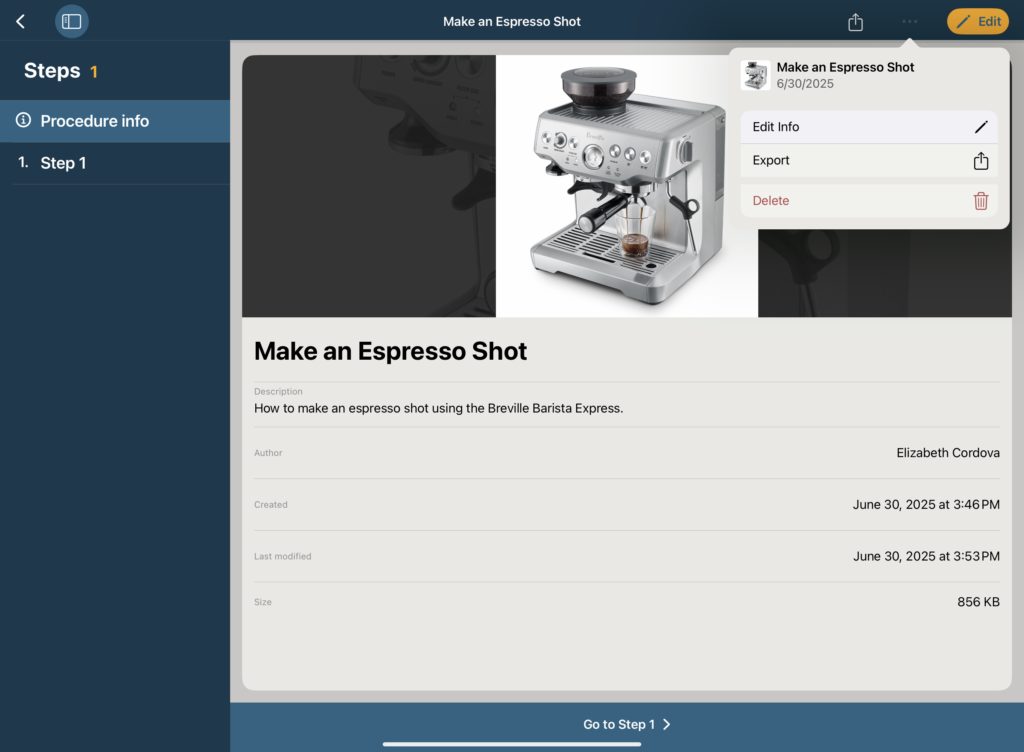Screen dimensions: 1024x752
Task: Click the pencil icon beside Edit Info
Action: point(981,127)
